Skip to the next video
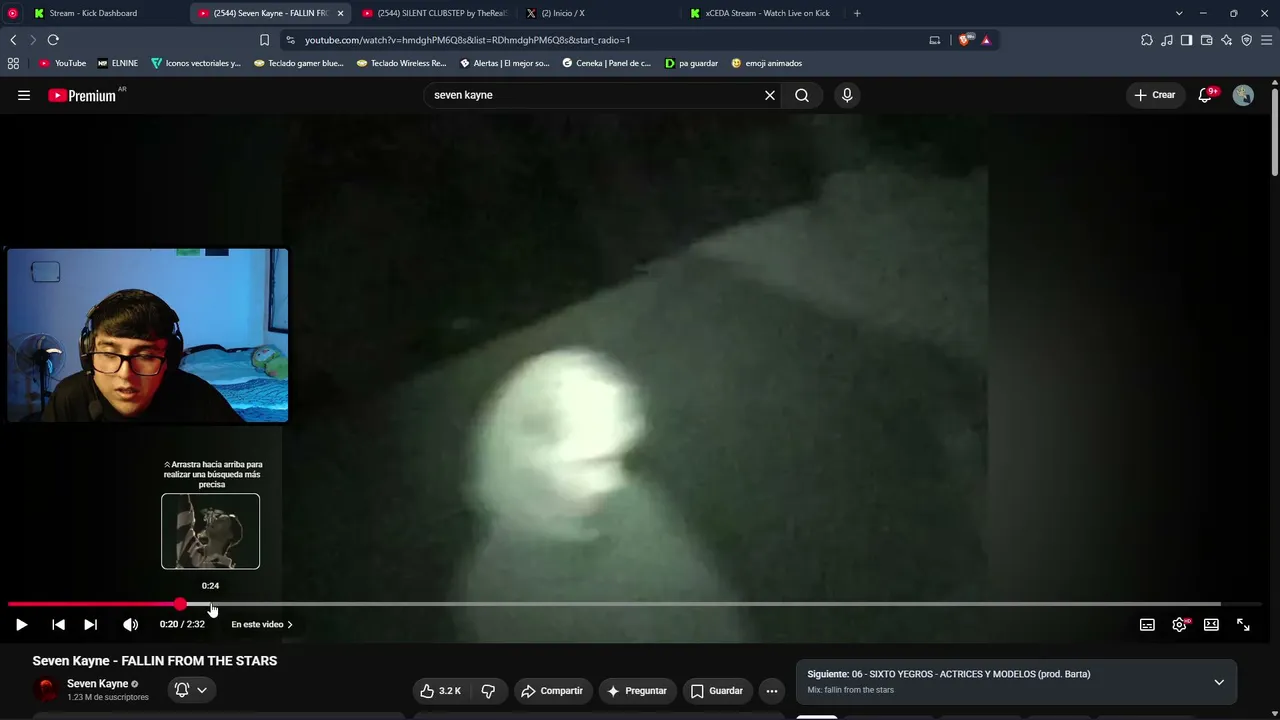This screenshot has width=1280, height=720. coord(91,624)
